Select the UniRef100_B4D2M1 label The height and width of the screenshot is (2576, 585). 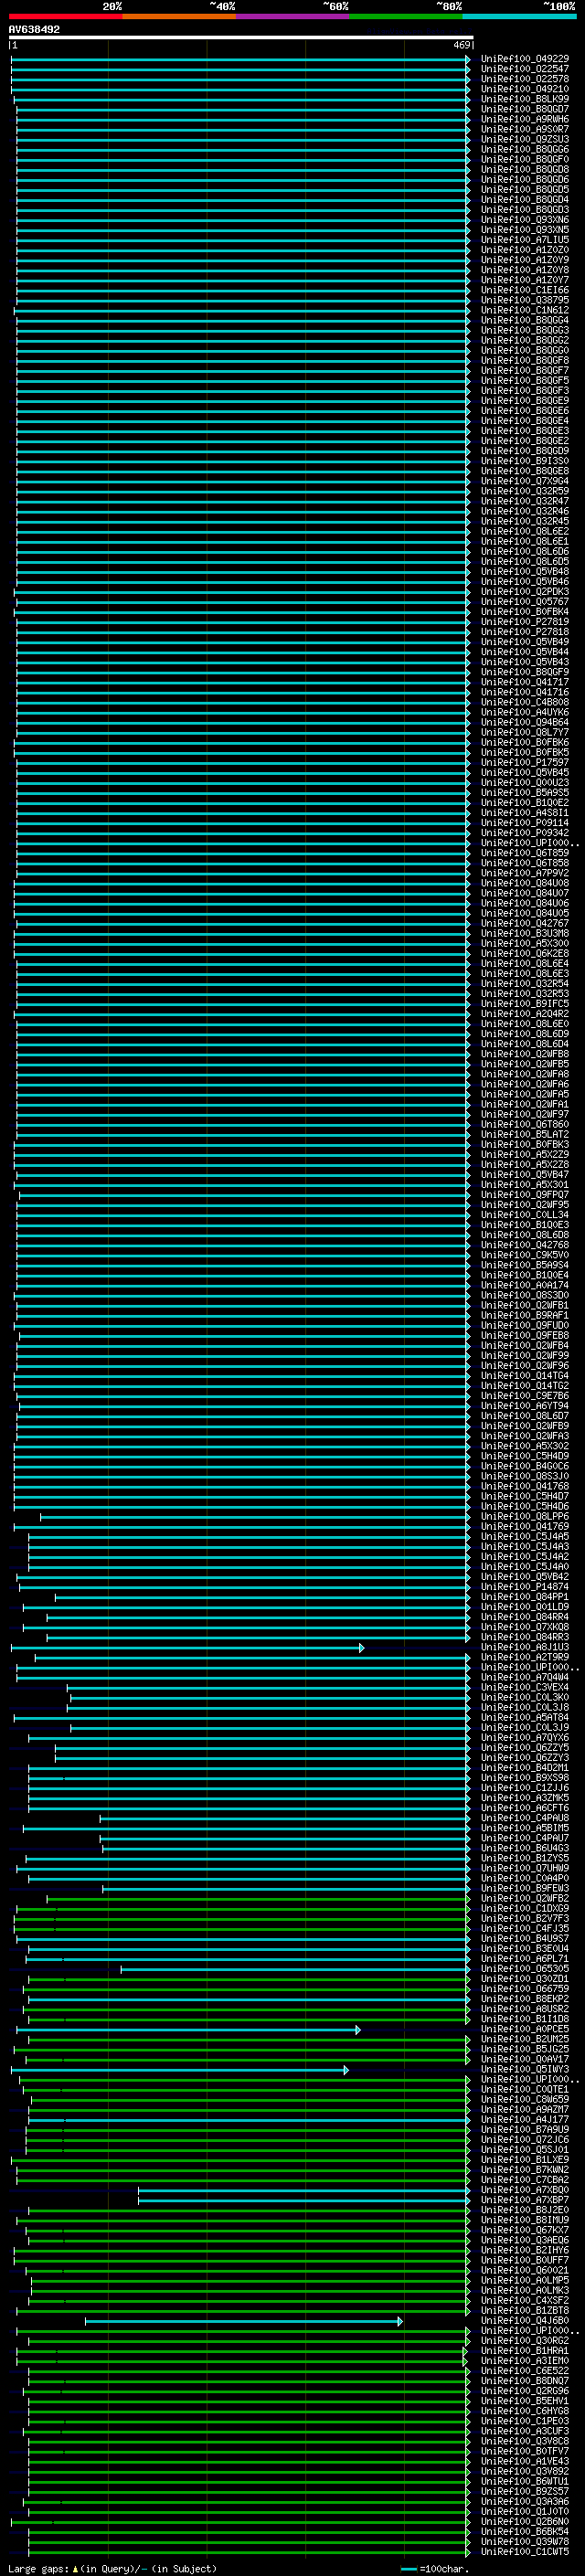click(x=525, y=1768)
